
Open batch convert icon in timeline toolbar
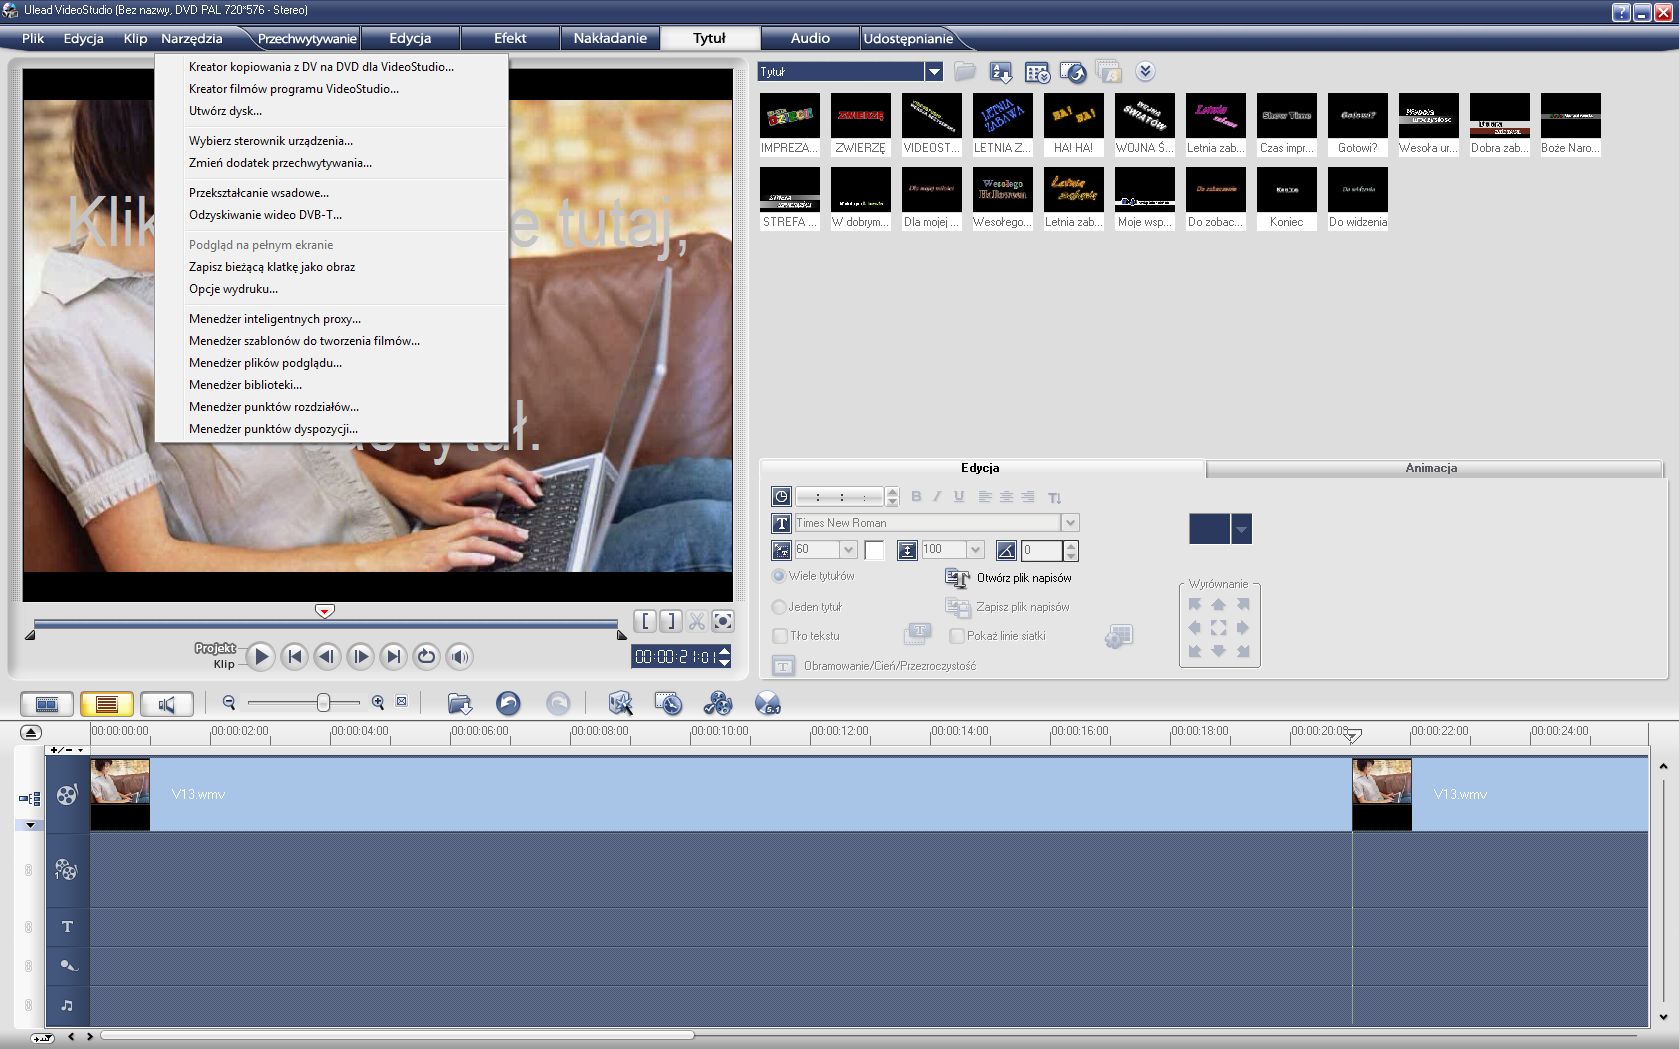click(x=668, y=704)
